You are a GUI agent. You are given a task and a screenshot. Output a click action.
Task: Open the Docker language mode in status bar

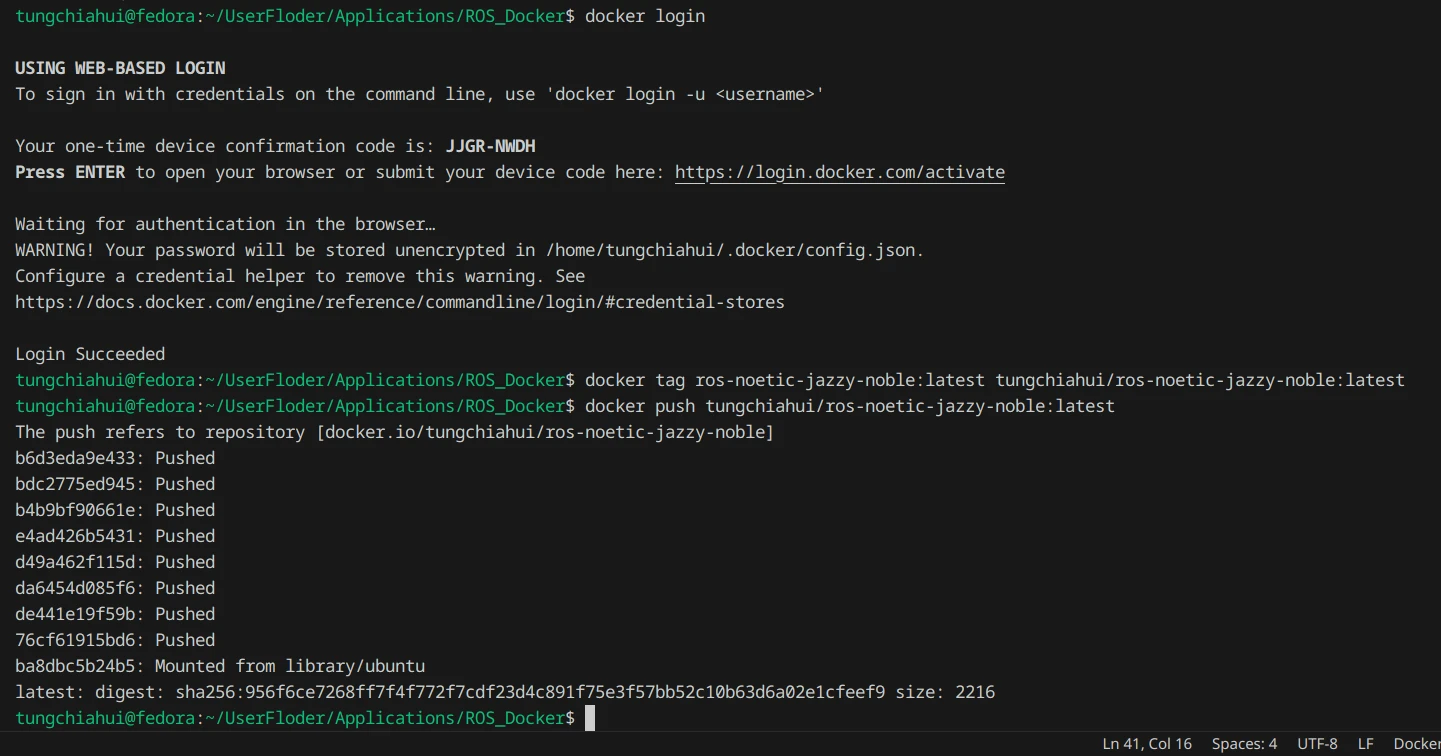(1417, 744)
